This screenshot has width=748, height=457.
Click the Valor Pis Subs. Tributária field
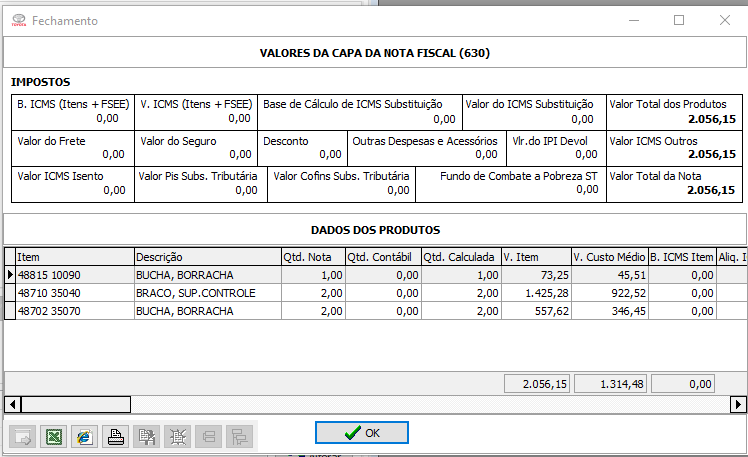pos(201,184)
